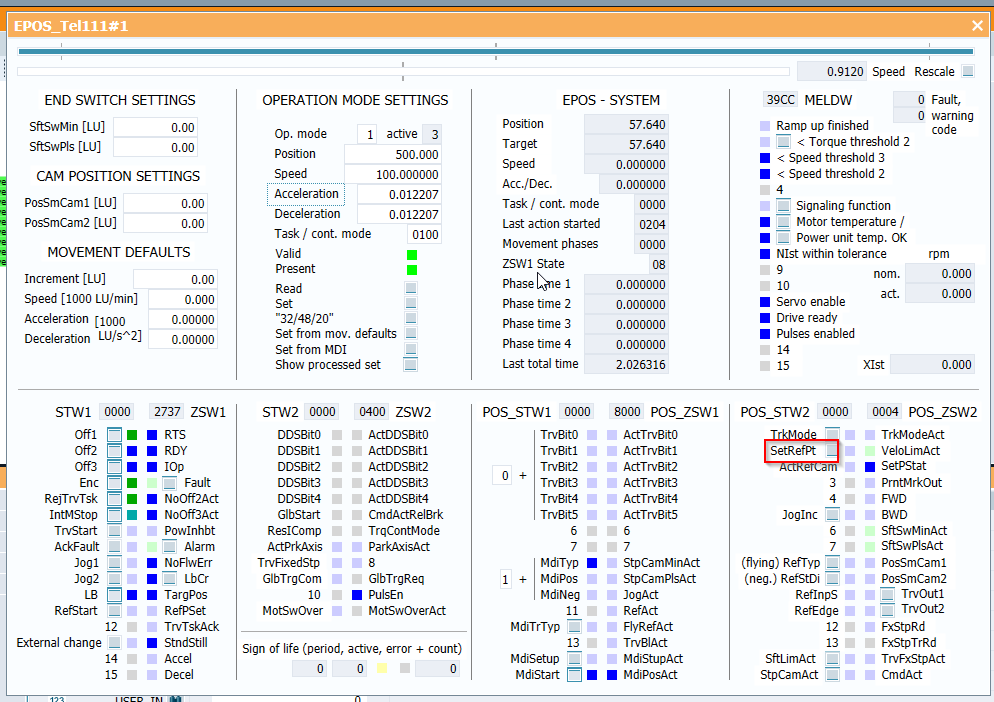Toggle the LbCr checkbox
Image resolution: width=994 pixels, height=702 pixels.
tap(169, 579)
